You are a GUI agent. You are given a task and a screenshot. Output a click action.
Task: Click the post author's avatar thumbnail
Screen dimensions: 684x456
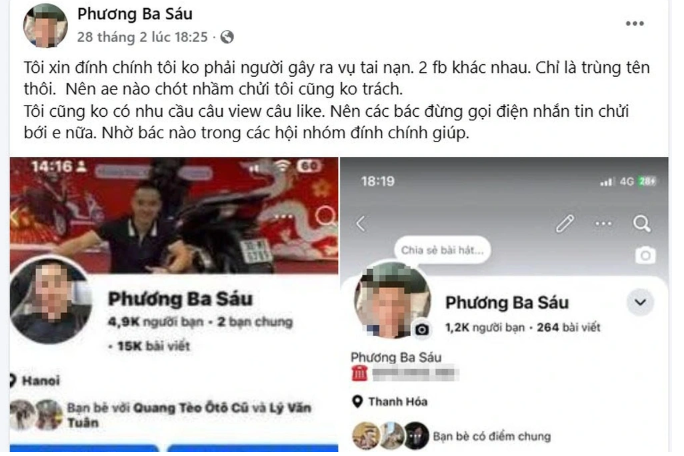click(x=45, y=26)
